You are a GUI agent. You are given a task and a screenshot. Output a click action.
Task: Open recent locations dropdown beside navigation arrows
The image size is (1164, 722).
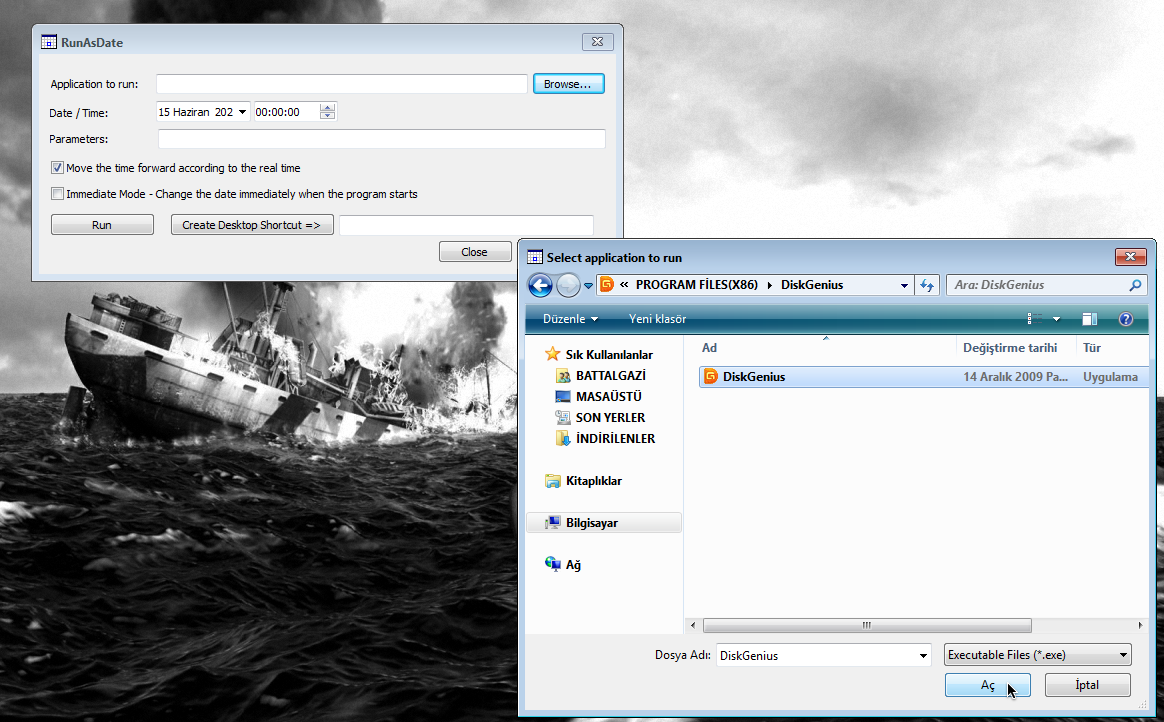[588, 286]
